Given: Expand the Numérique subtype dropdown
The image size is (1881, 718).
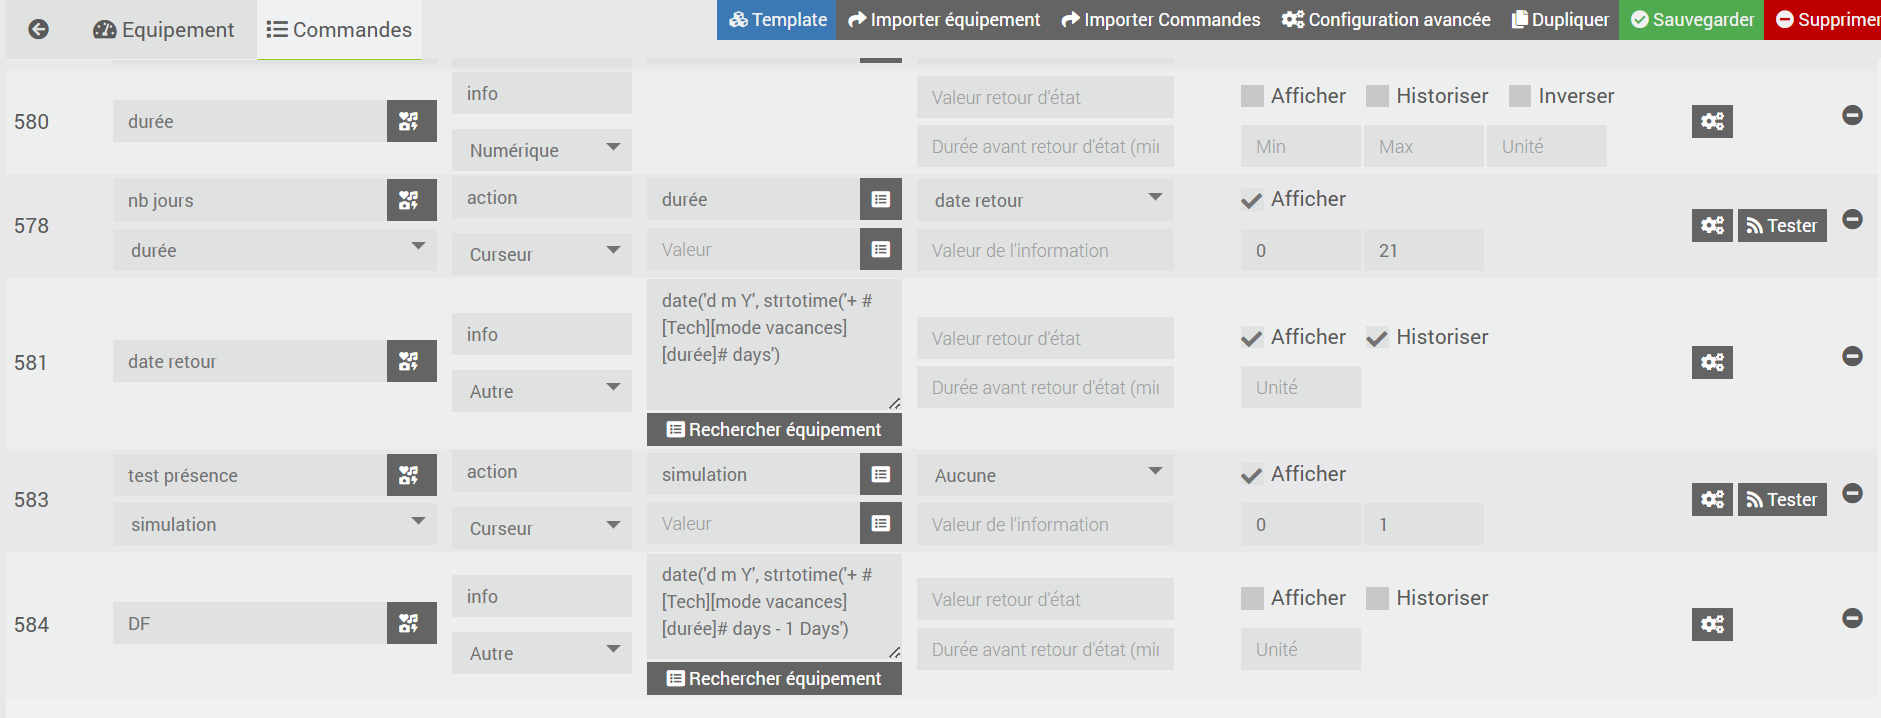Looking at the screenshot, I should (541, 150).
